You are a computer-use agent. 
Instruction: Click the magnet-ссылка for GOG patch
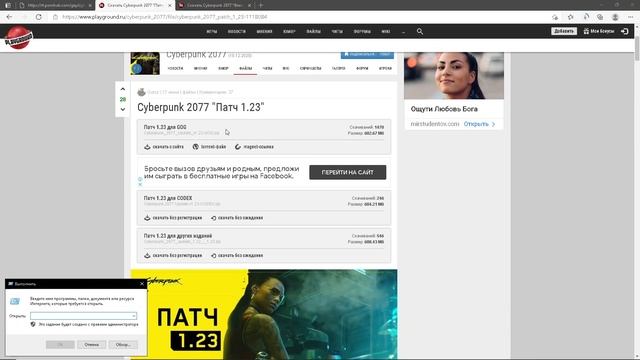254,147
